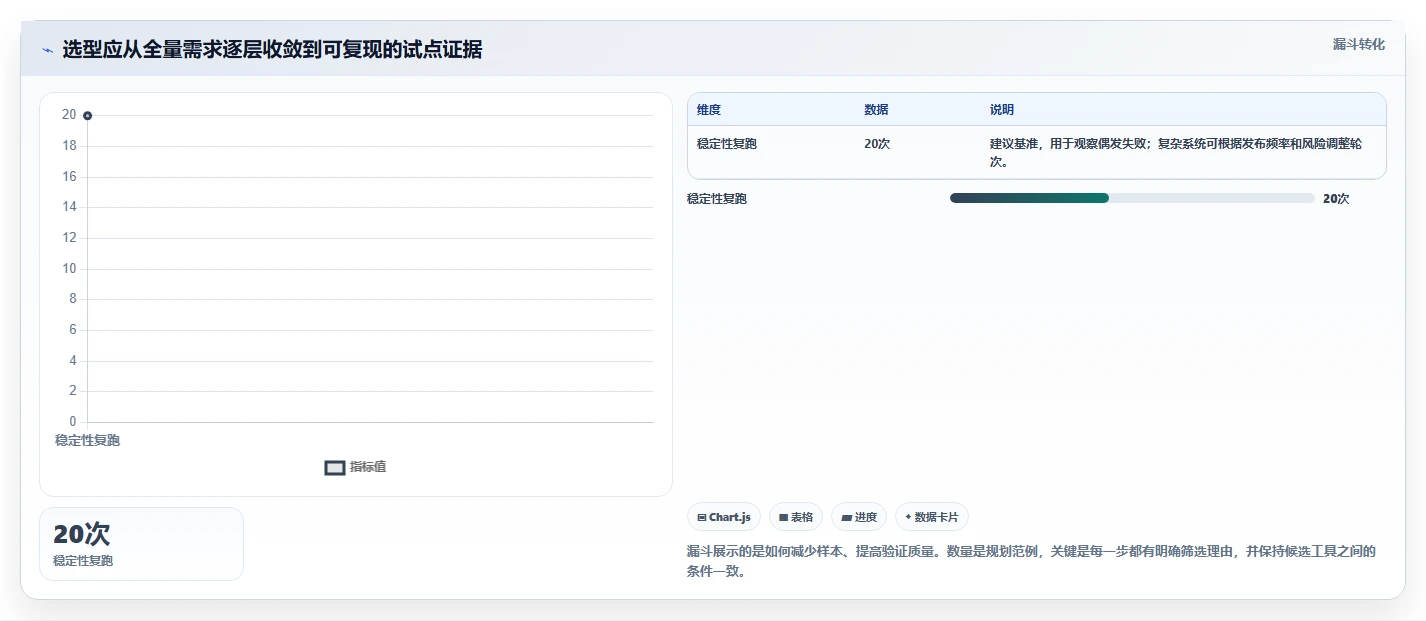
Task: Click the 建议基准 description cell
Action: (x=1176, y=152)
